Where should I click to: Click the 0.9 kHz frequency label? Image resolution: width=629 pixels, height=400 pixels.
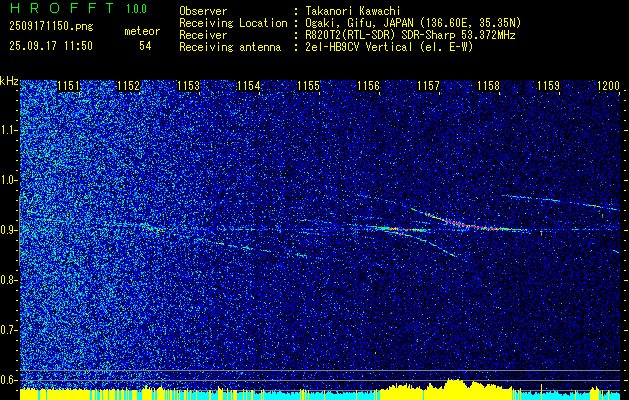click(9, 230)
